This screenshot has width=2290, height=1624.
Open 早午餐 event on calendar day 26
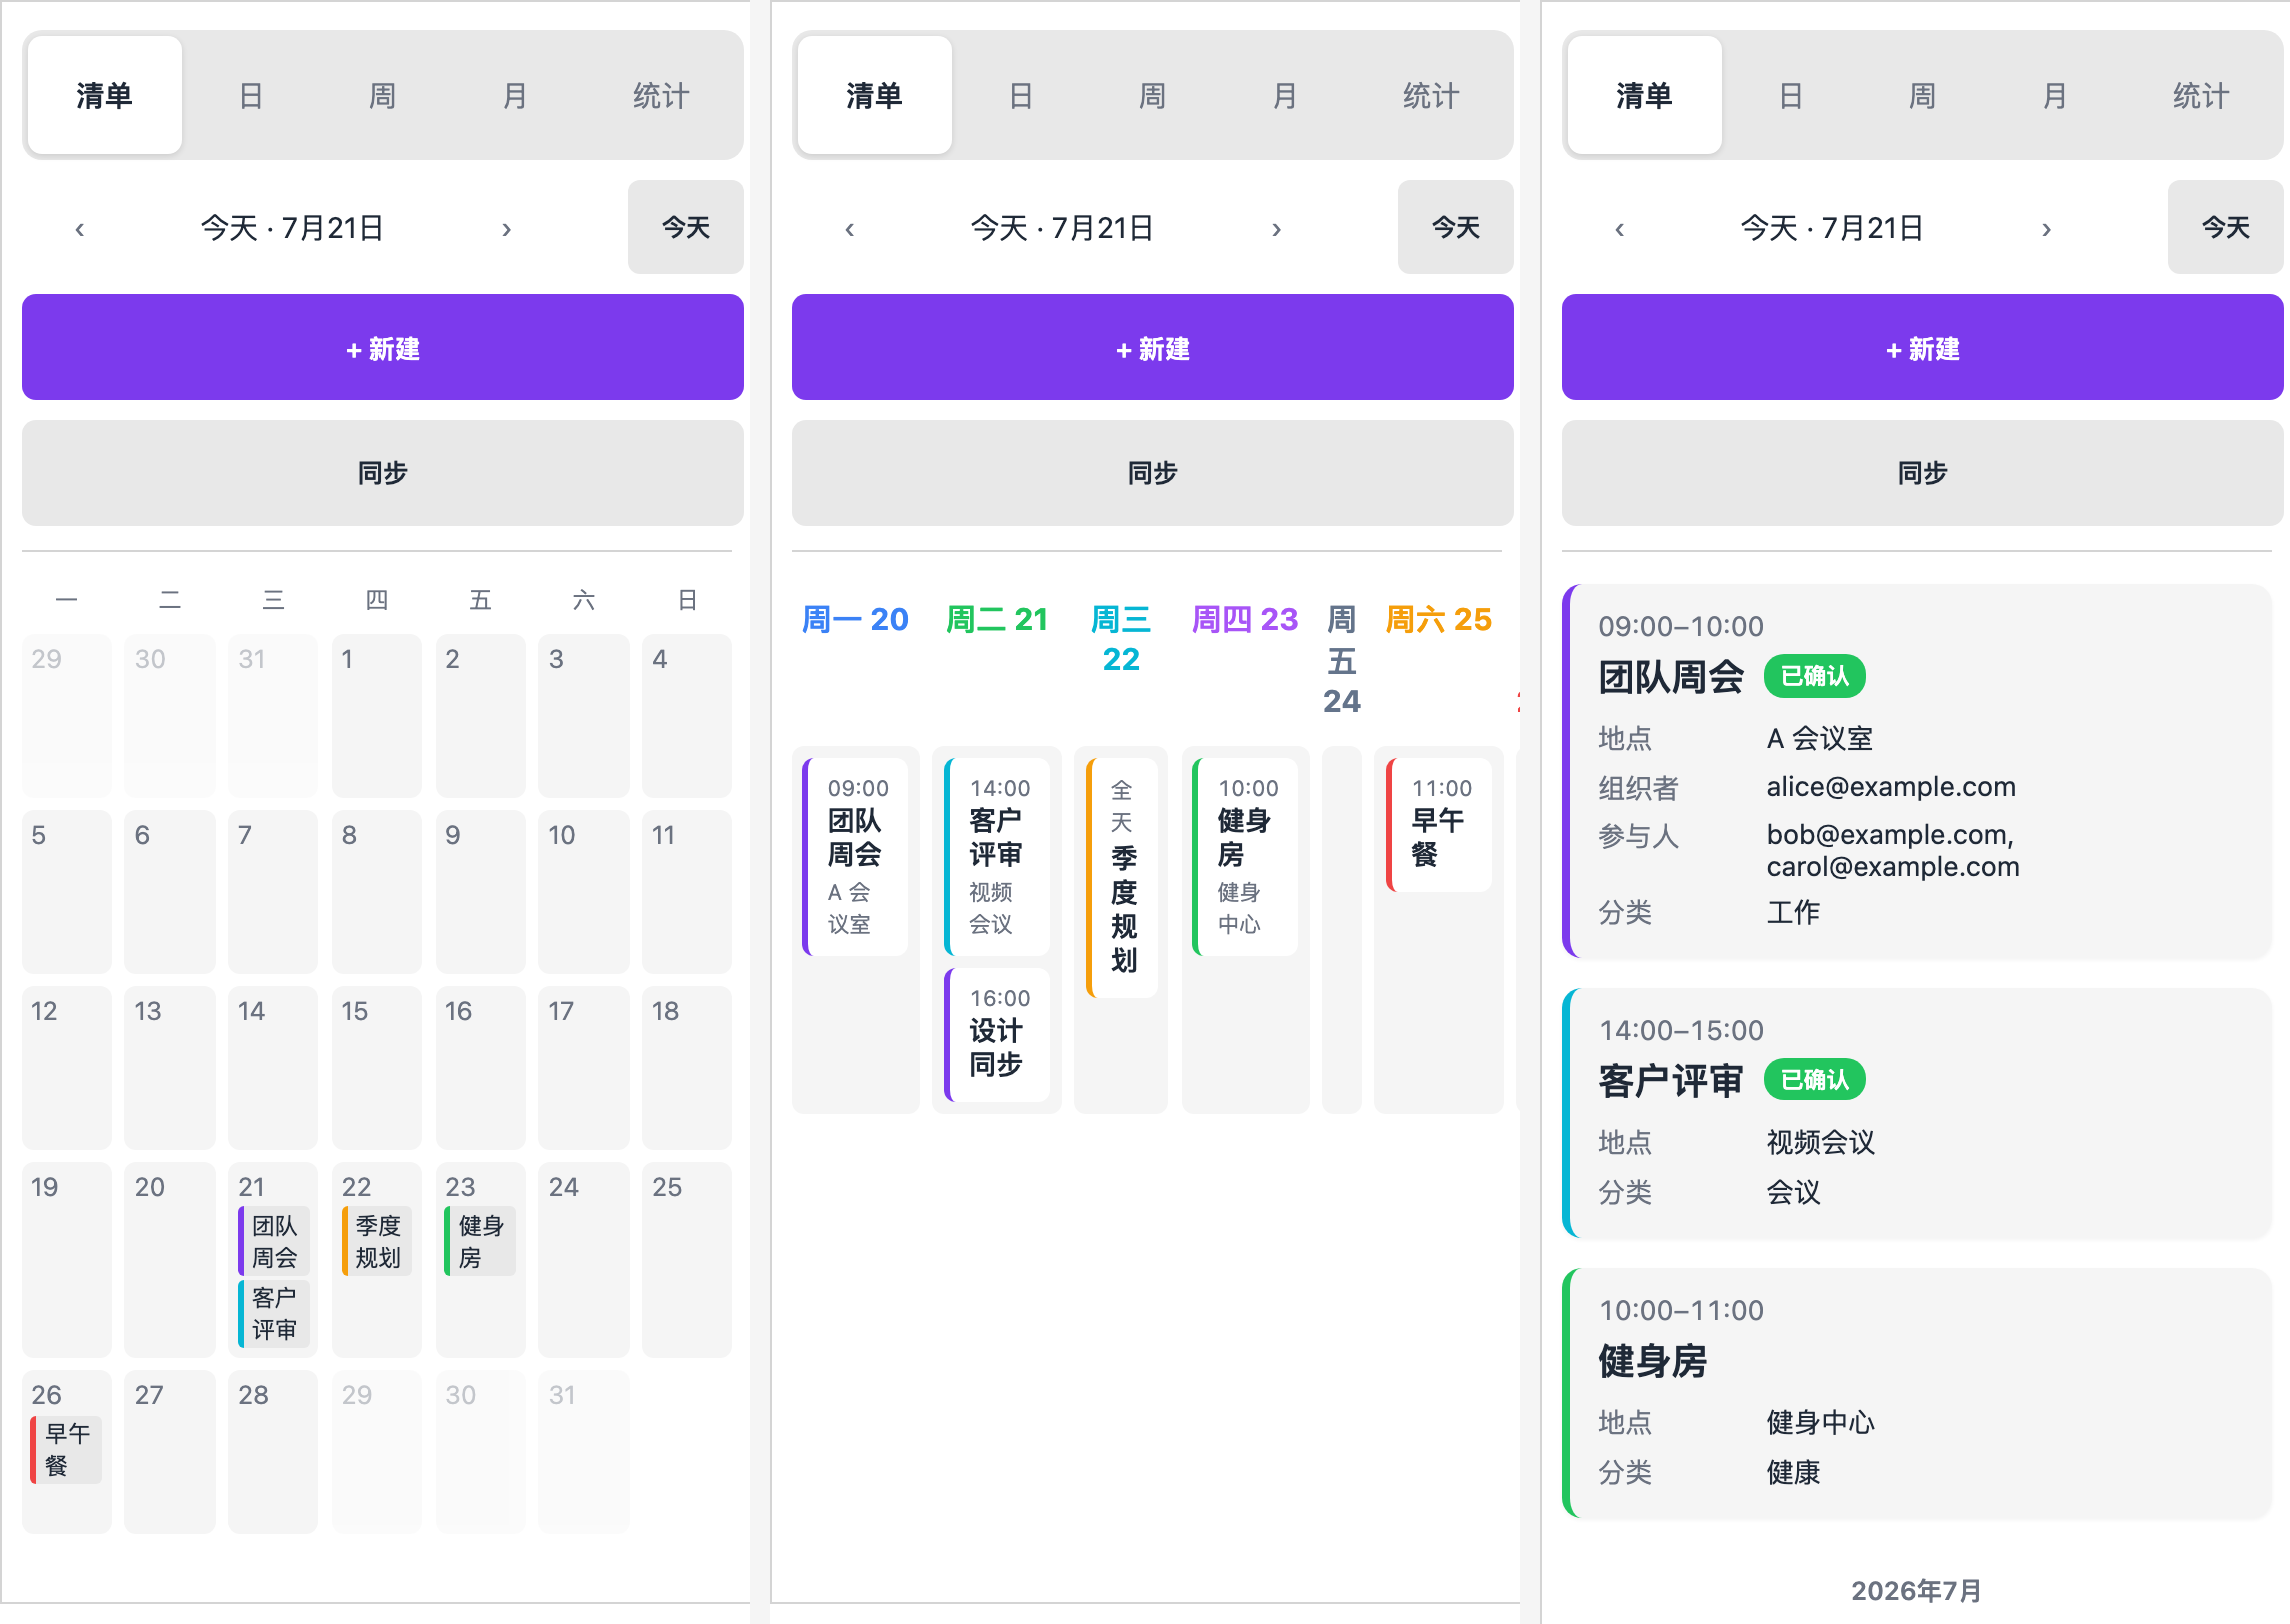tap(67, 1449)
